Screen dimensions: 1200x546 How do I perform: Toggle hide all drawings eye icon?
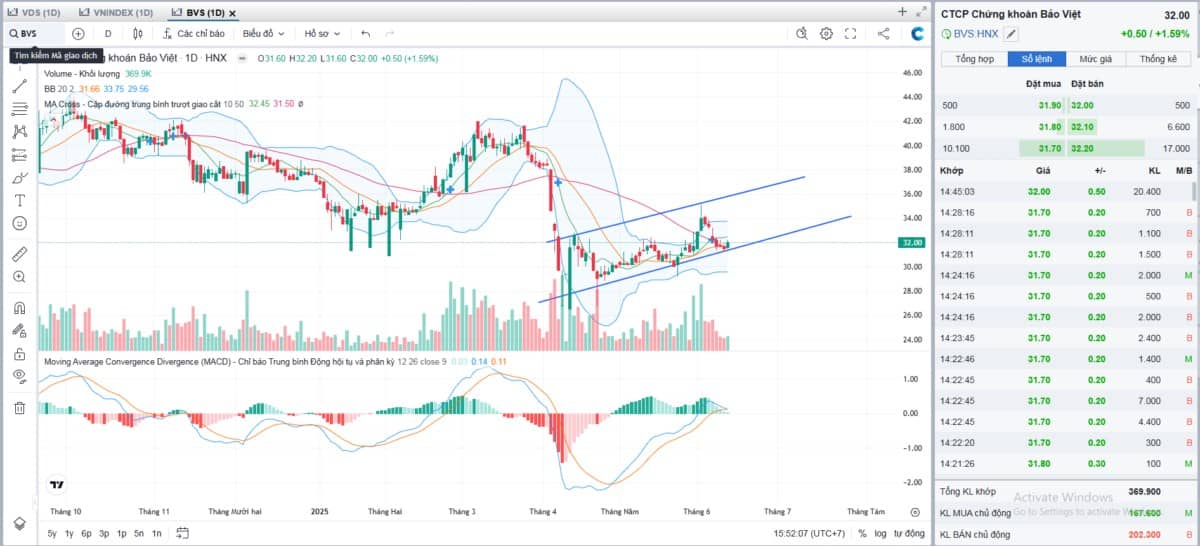19,376
